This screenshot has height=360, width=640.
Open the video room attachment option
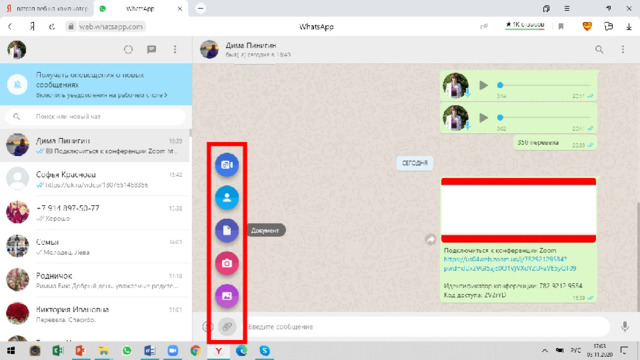[227, 164]
